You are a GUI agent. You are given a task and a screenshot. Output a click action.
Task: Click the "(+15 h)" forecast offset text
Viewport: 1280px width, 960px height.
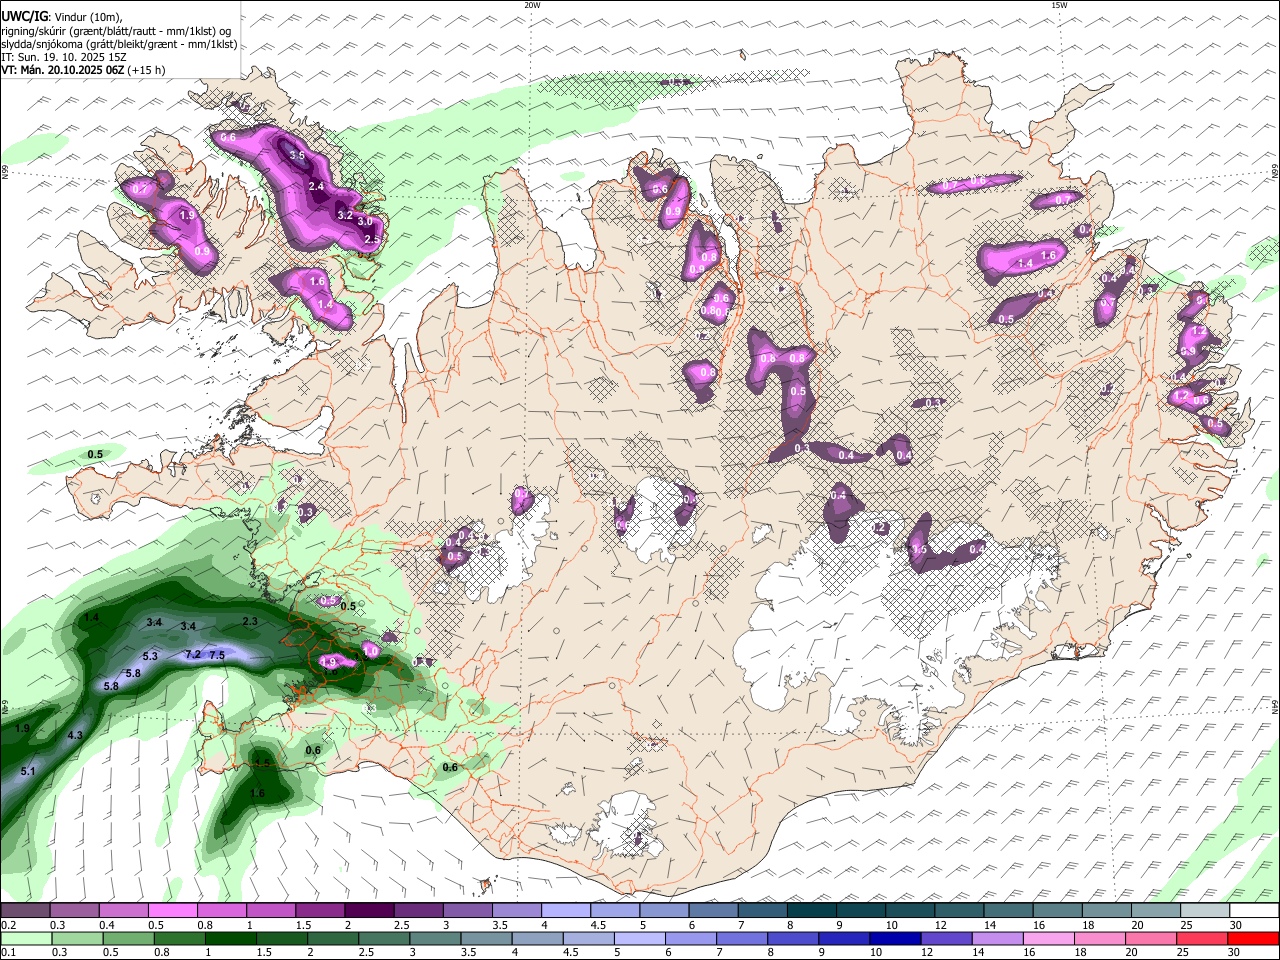coord(146,70)
